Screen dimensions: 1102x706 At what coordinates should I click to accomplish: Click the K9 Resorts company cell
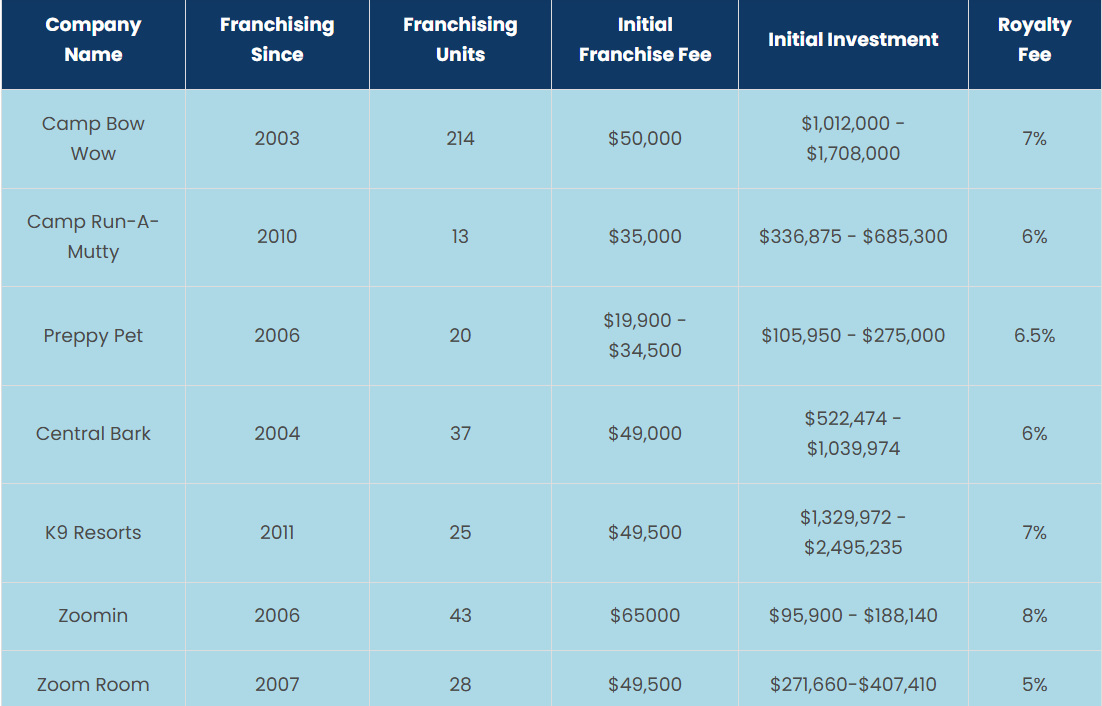pos(93,533)
